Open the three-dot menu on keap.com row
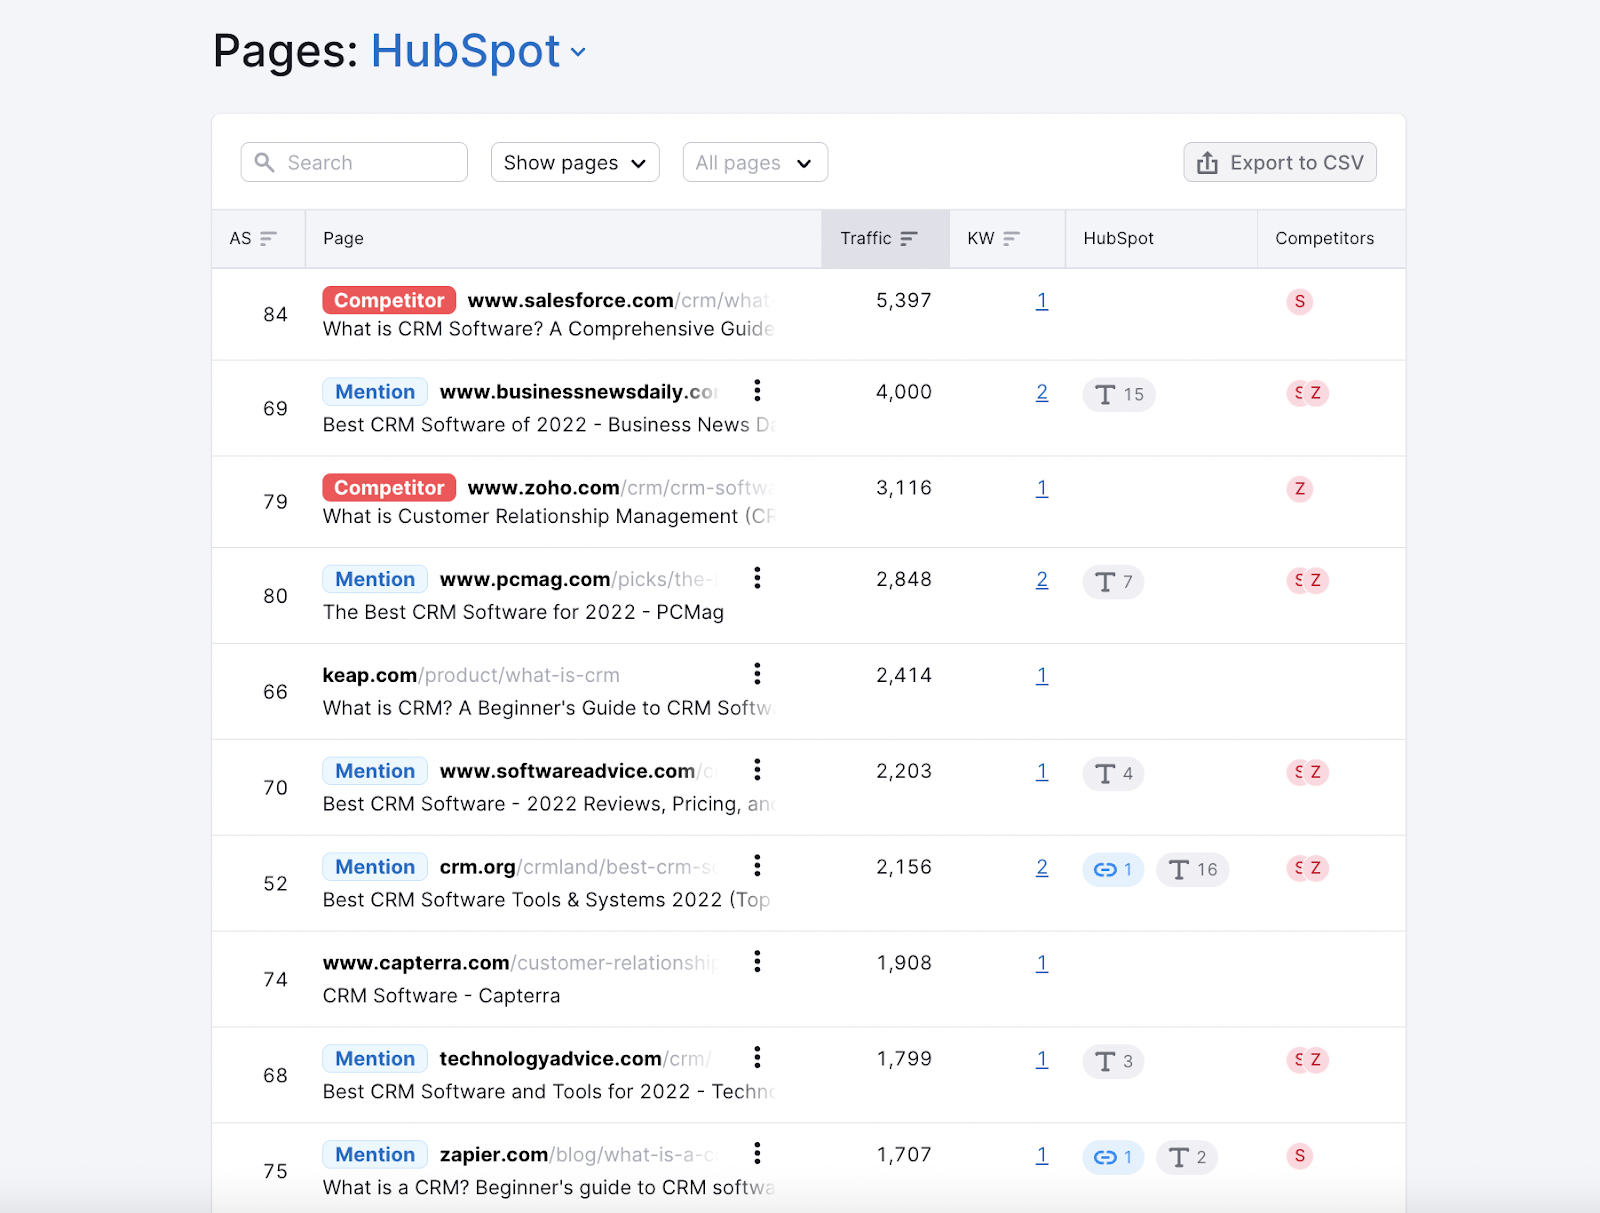Viewport: 1600px width, 1213px height. (x=757, y=674)
